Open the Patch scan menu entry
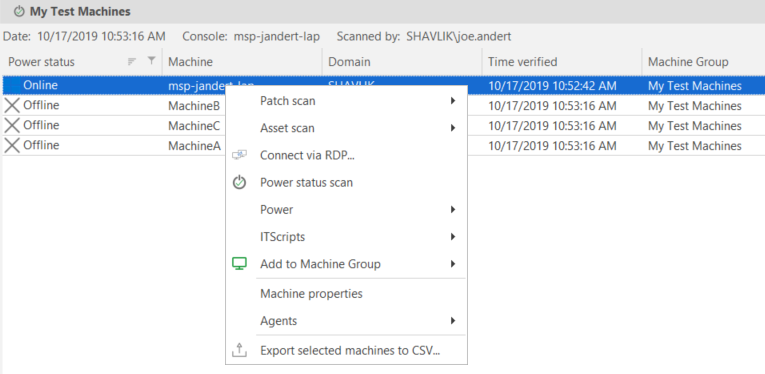 click(346, 101)
